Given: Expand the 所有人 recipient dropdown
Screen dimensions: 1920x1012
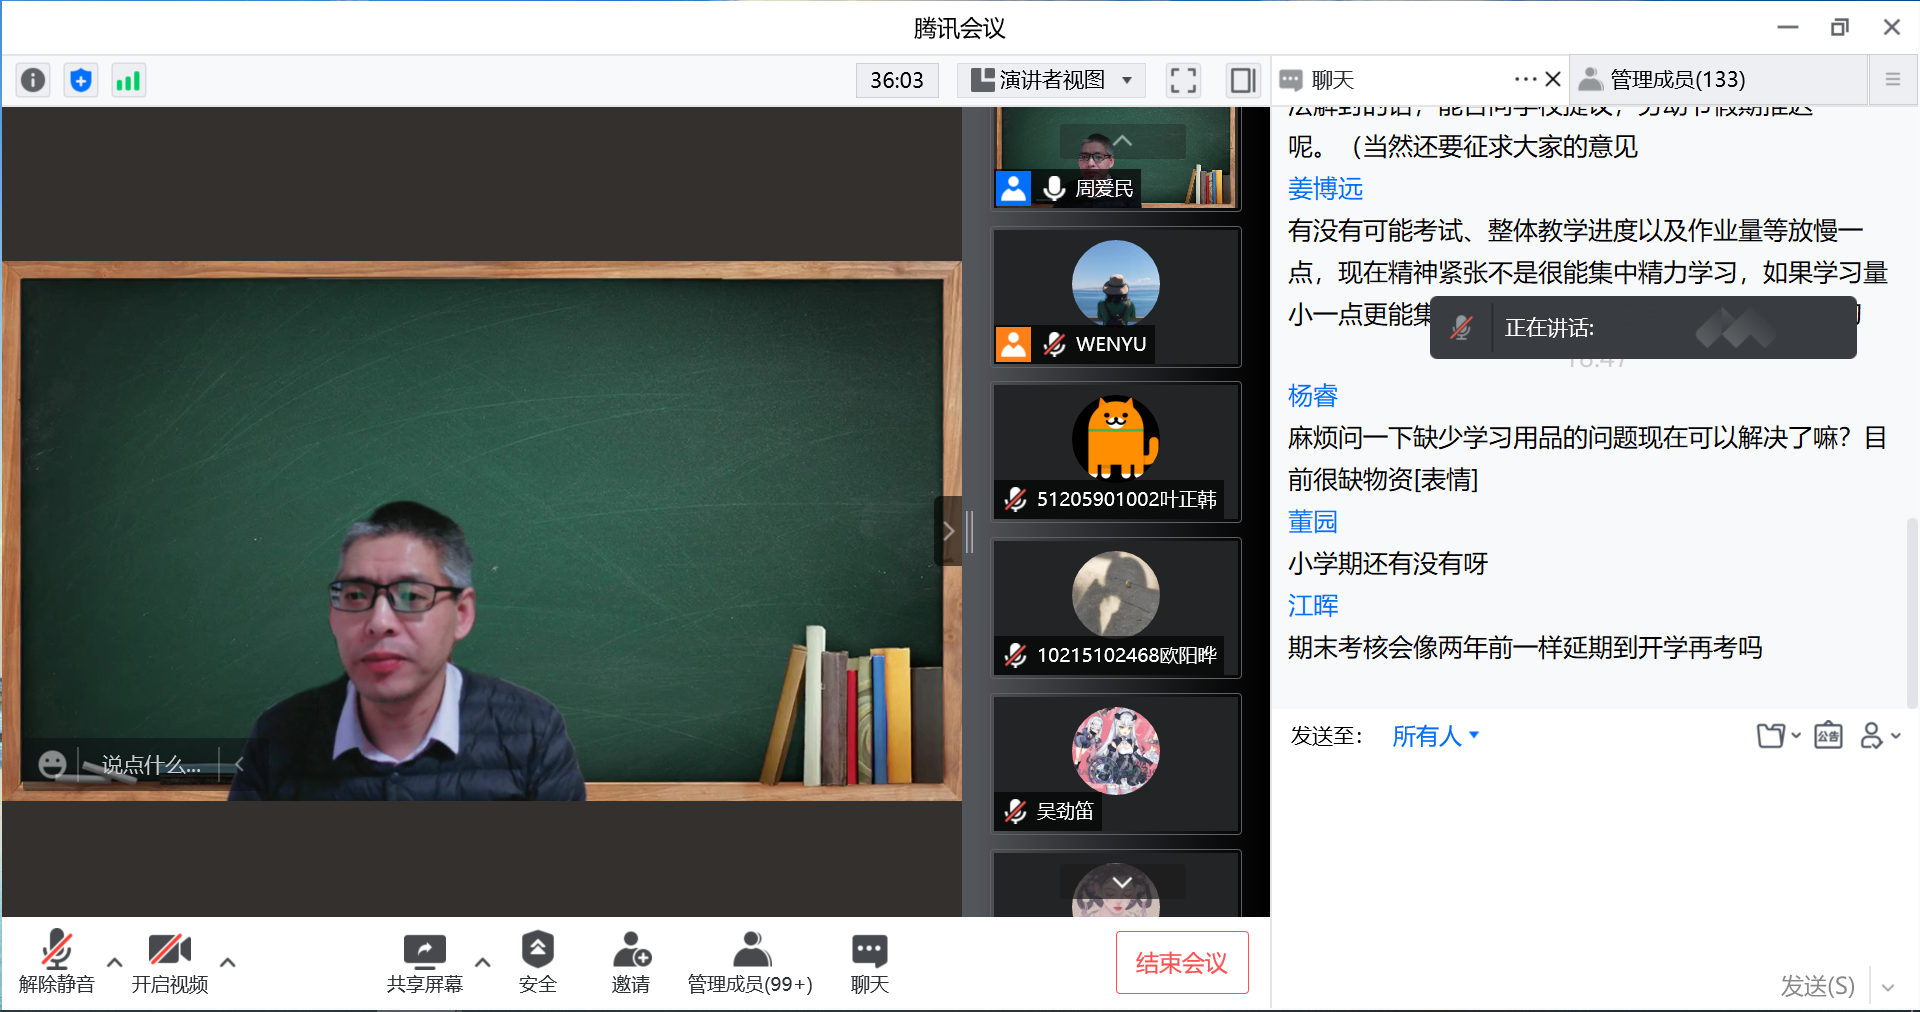Looking at the screenshot, I should coord(1435,737).
